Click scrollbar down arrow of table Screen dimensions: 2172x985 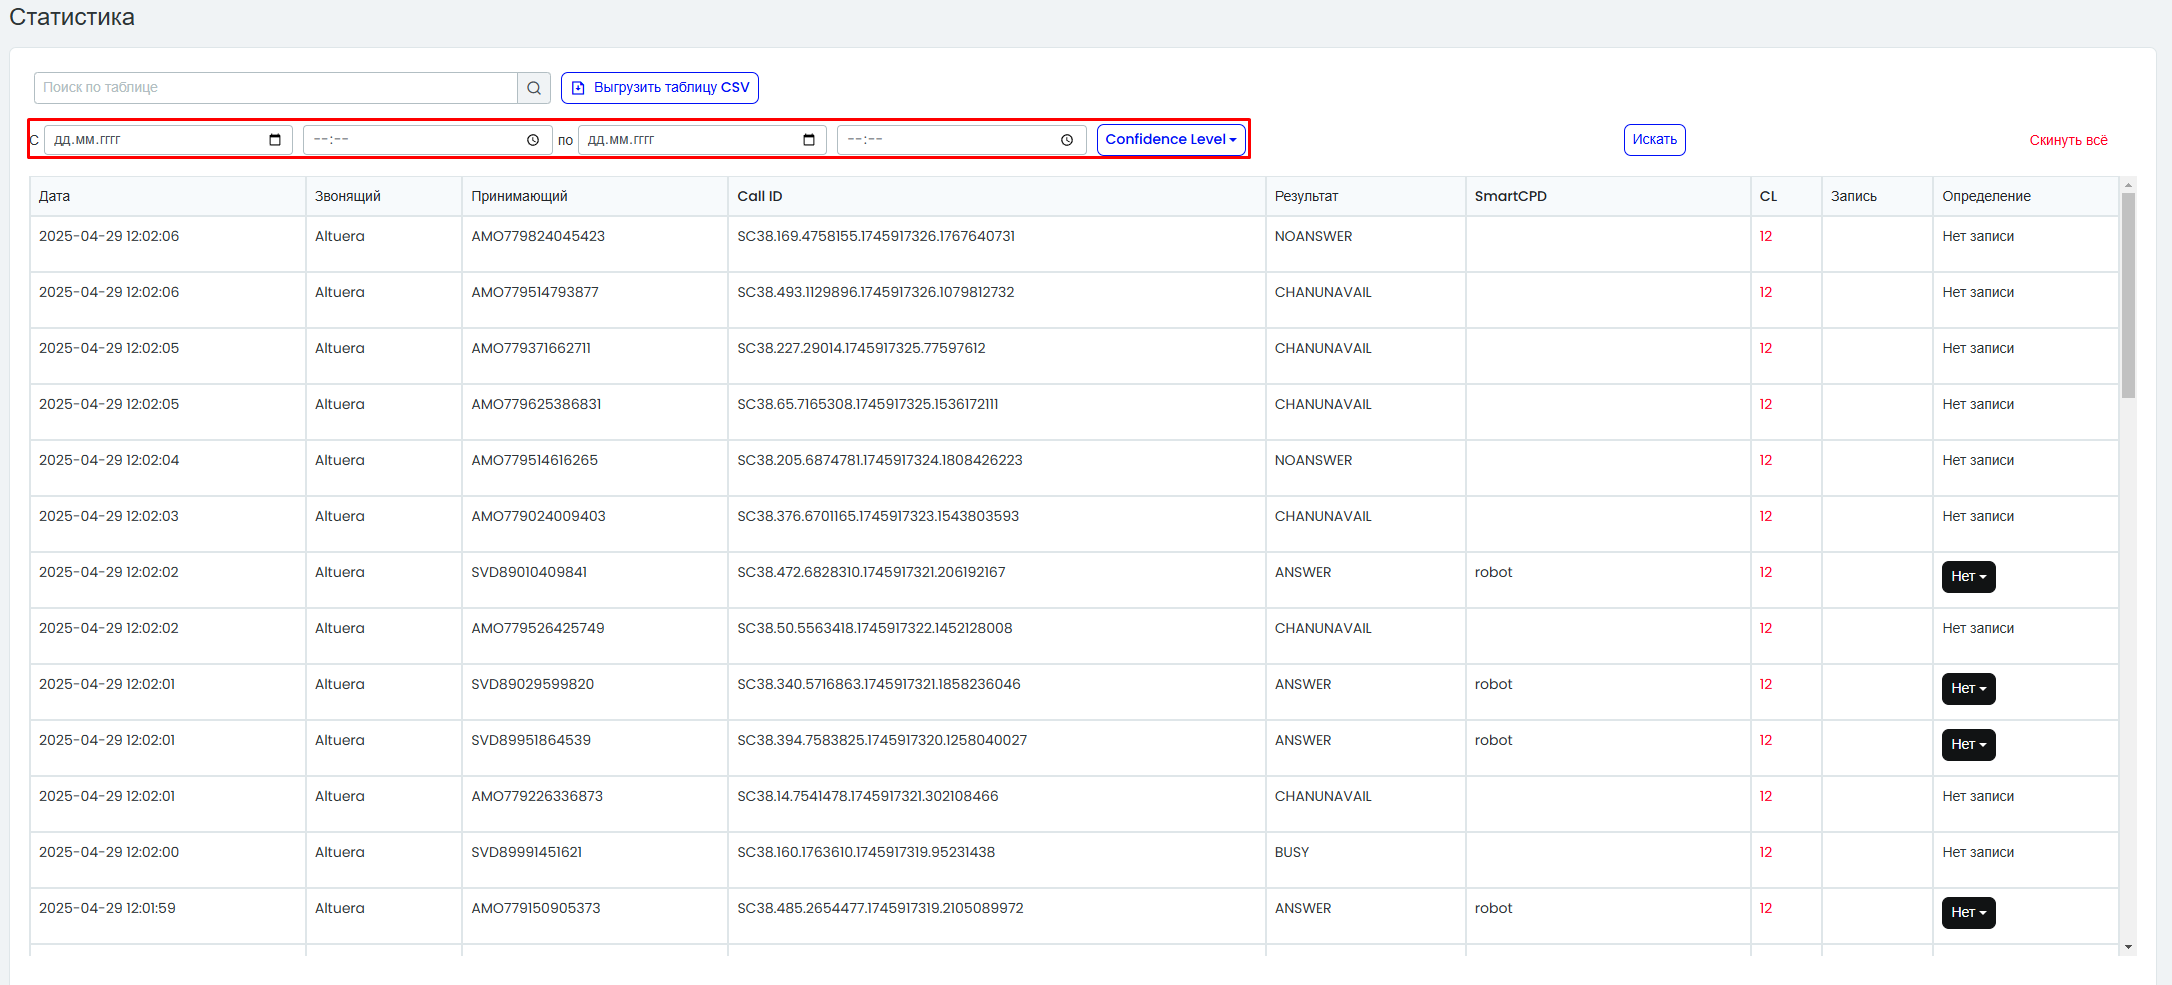point(2128,947)
